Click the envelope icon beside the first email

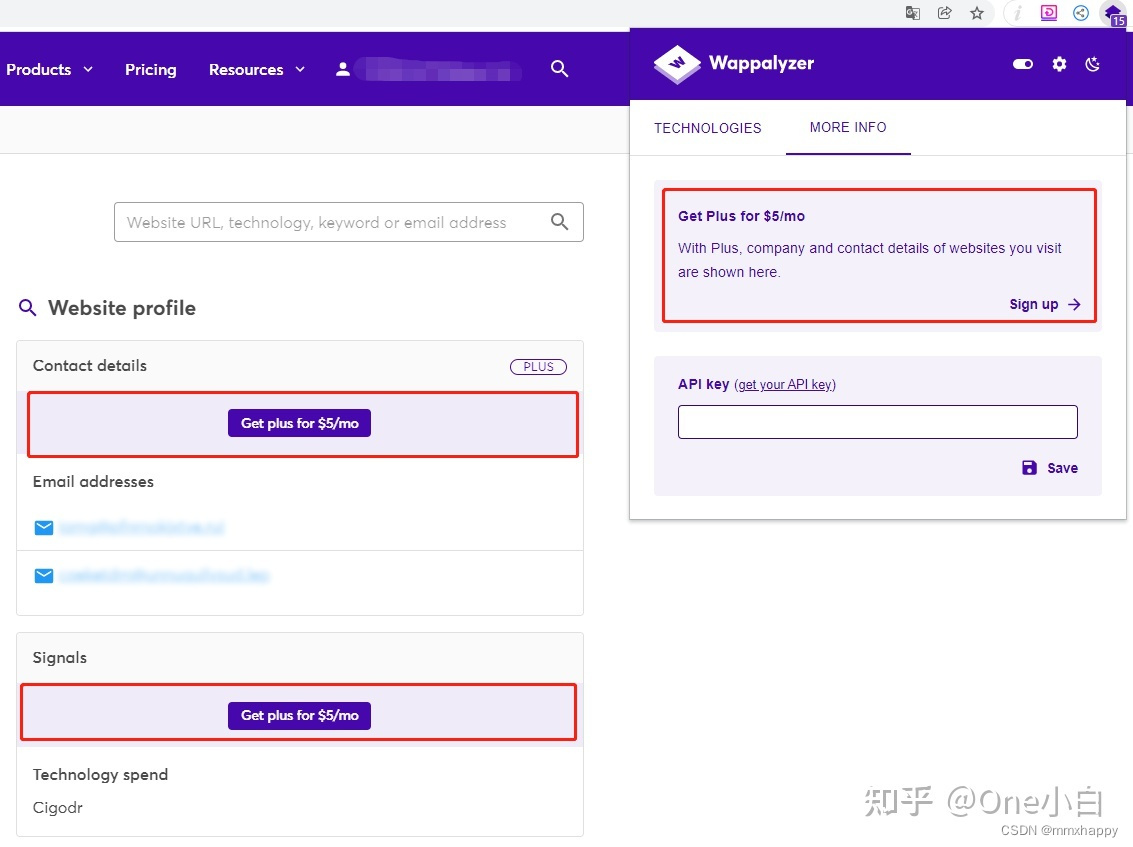tap(44, 527)
